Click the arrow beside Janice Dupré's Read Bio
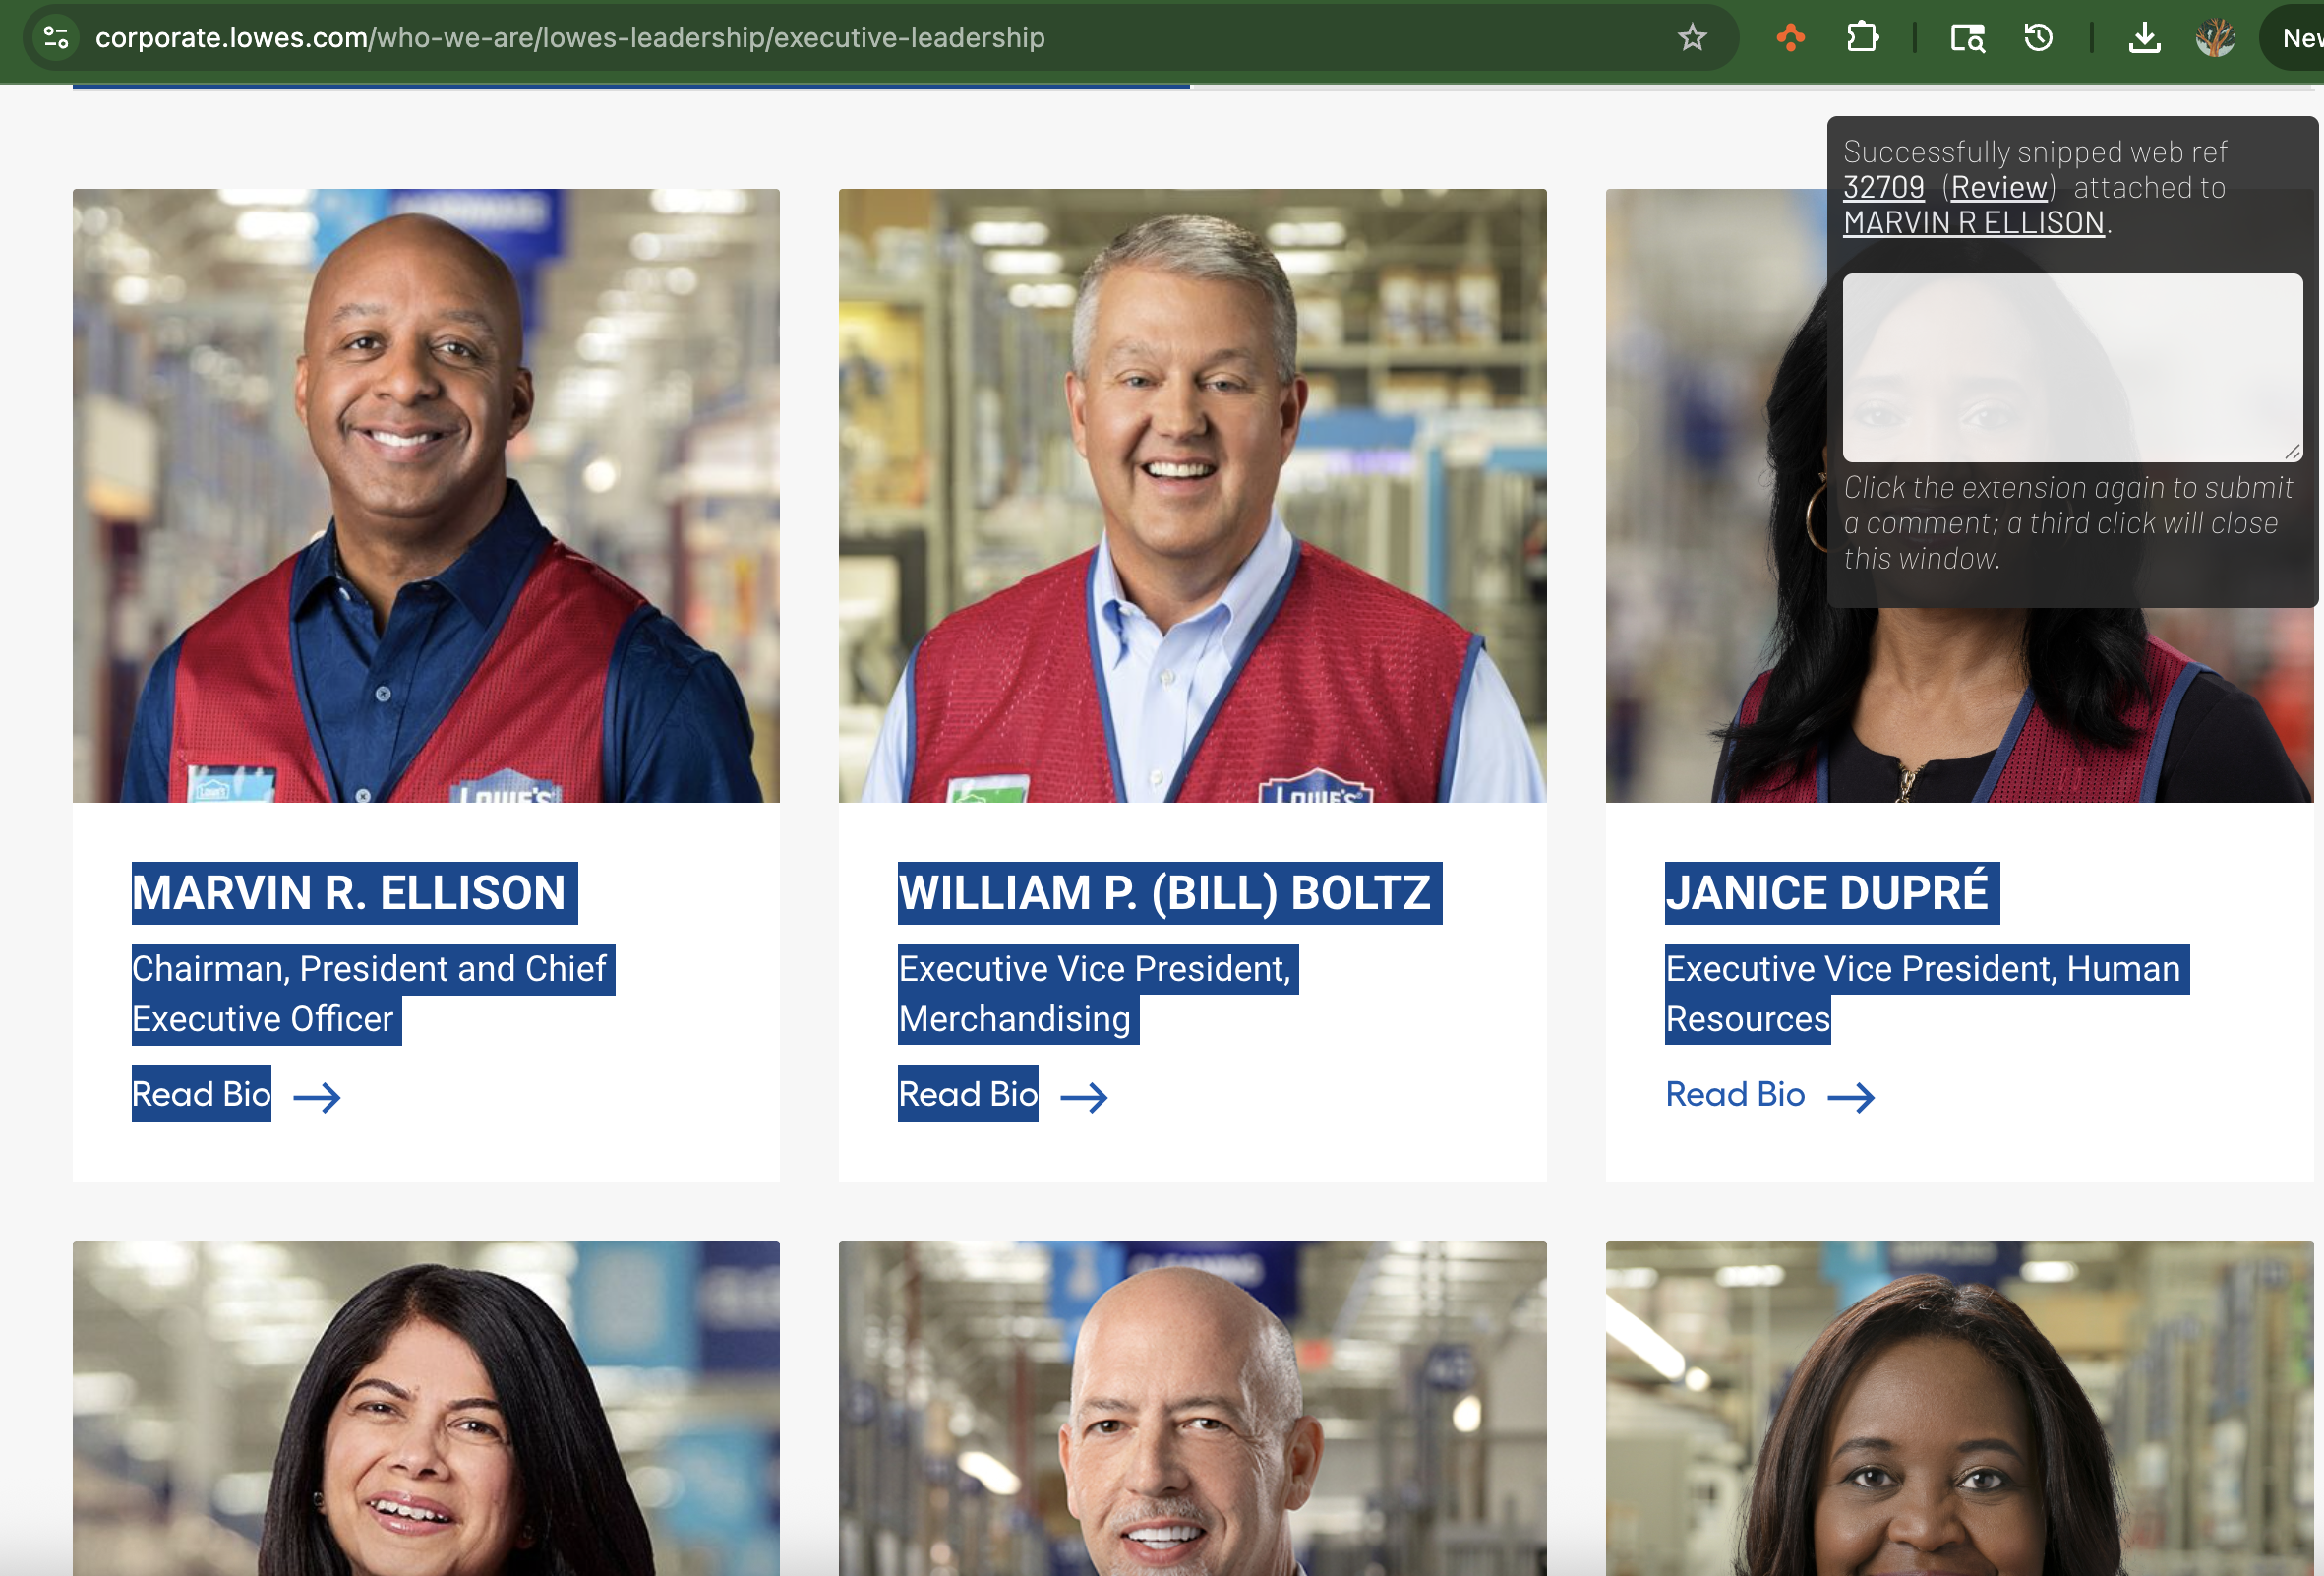Viewport: 2324px width, 1576px height. [x=1851, y=1097]
